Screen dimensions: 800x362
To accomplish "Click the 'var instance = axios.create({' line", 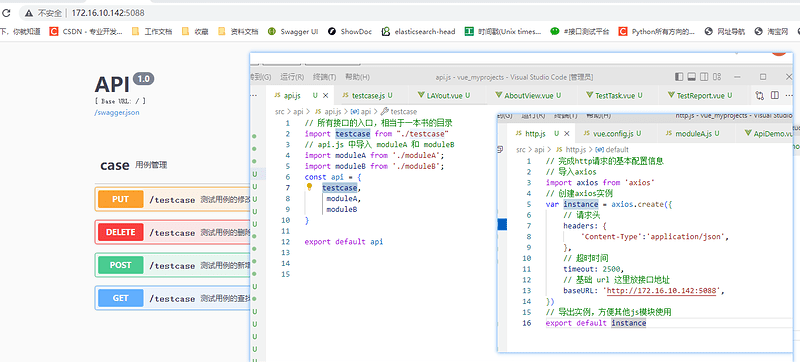I will (x=609, y=204).
